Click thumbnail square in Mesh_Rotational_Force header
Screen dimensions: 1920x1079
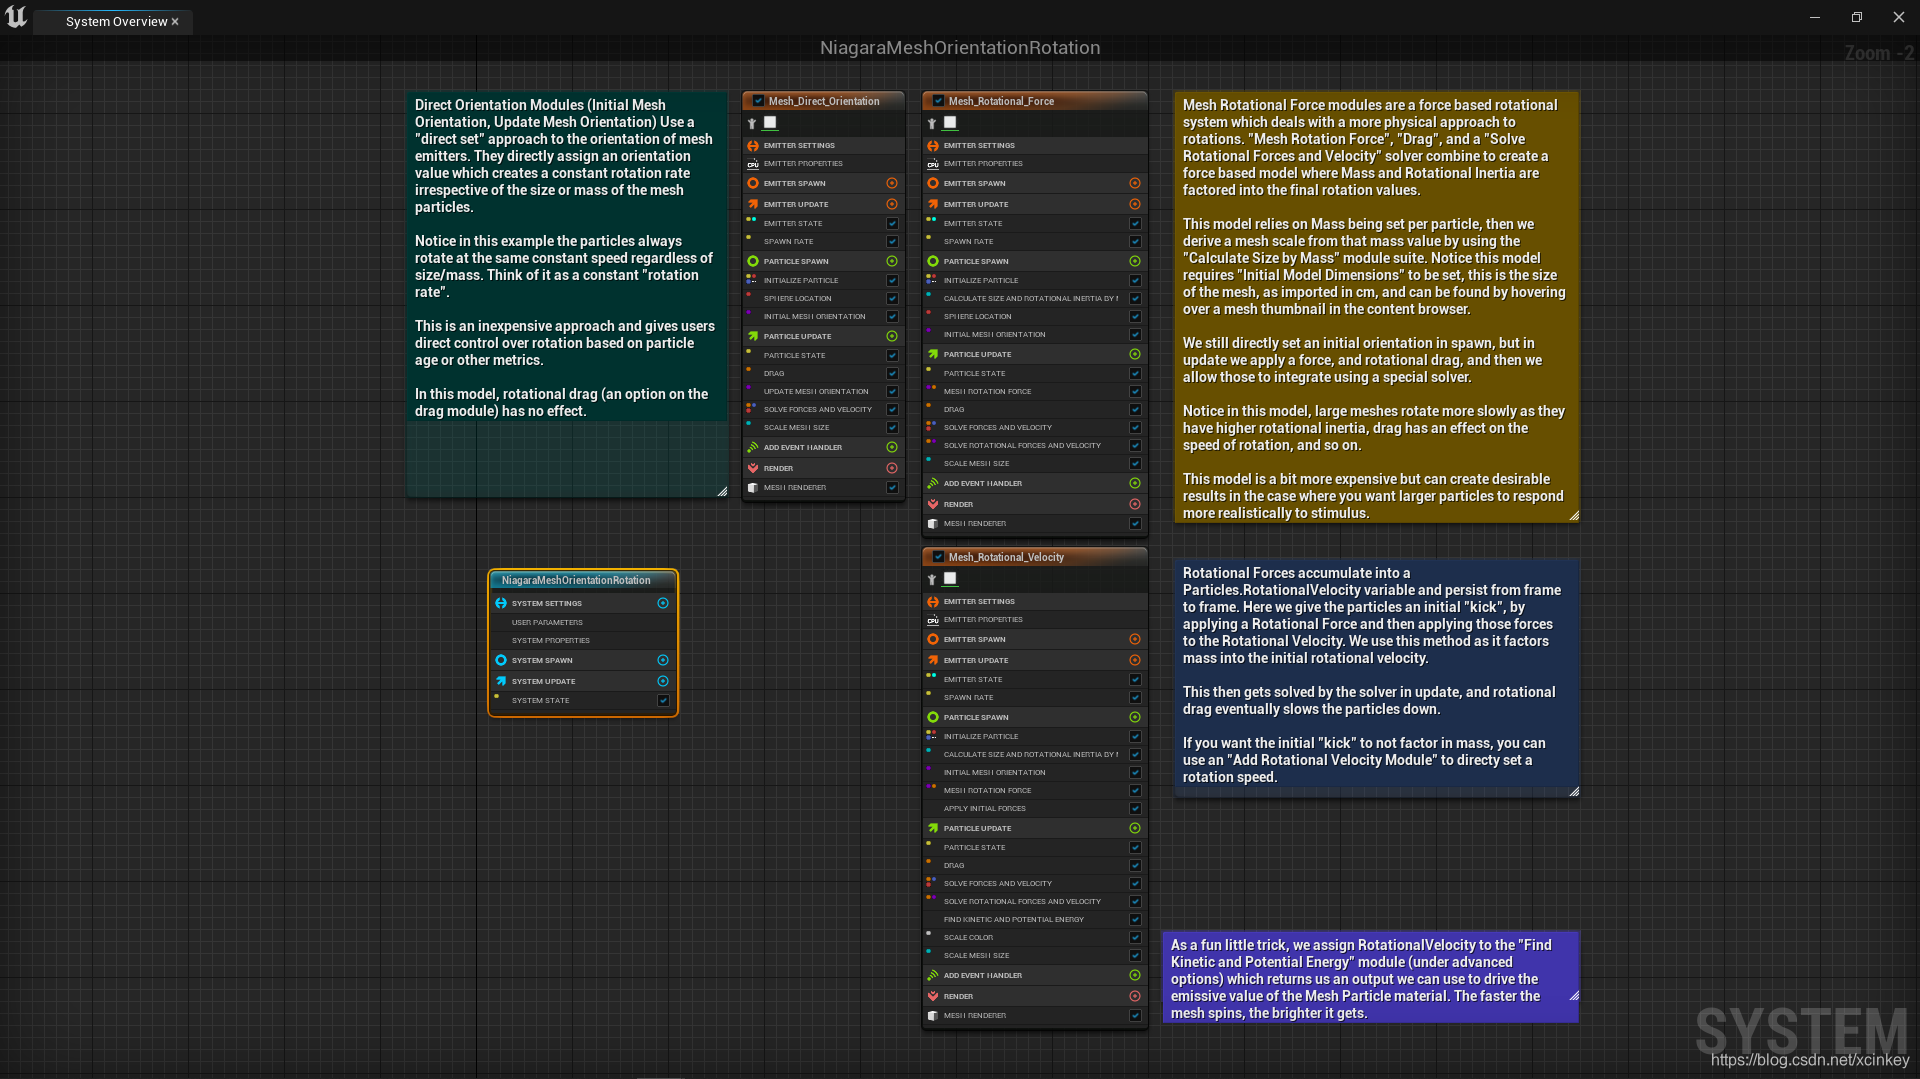950,123
